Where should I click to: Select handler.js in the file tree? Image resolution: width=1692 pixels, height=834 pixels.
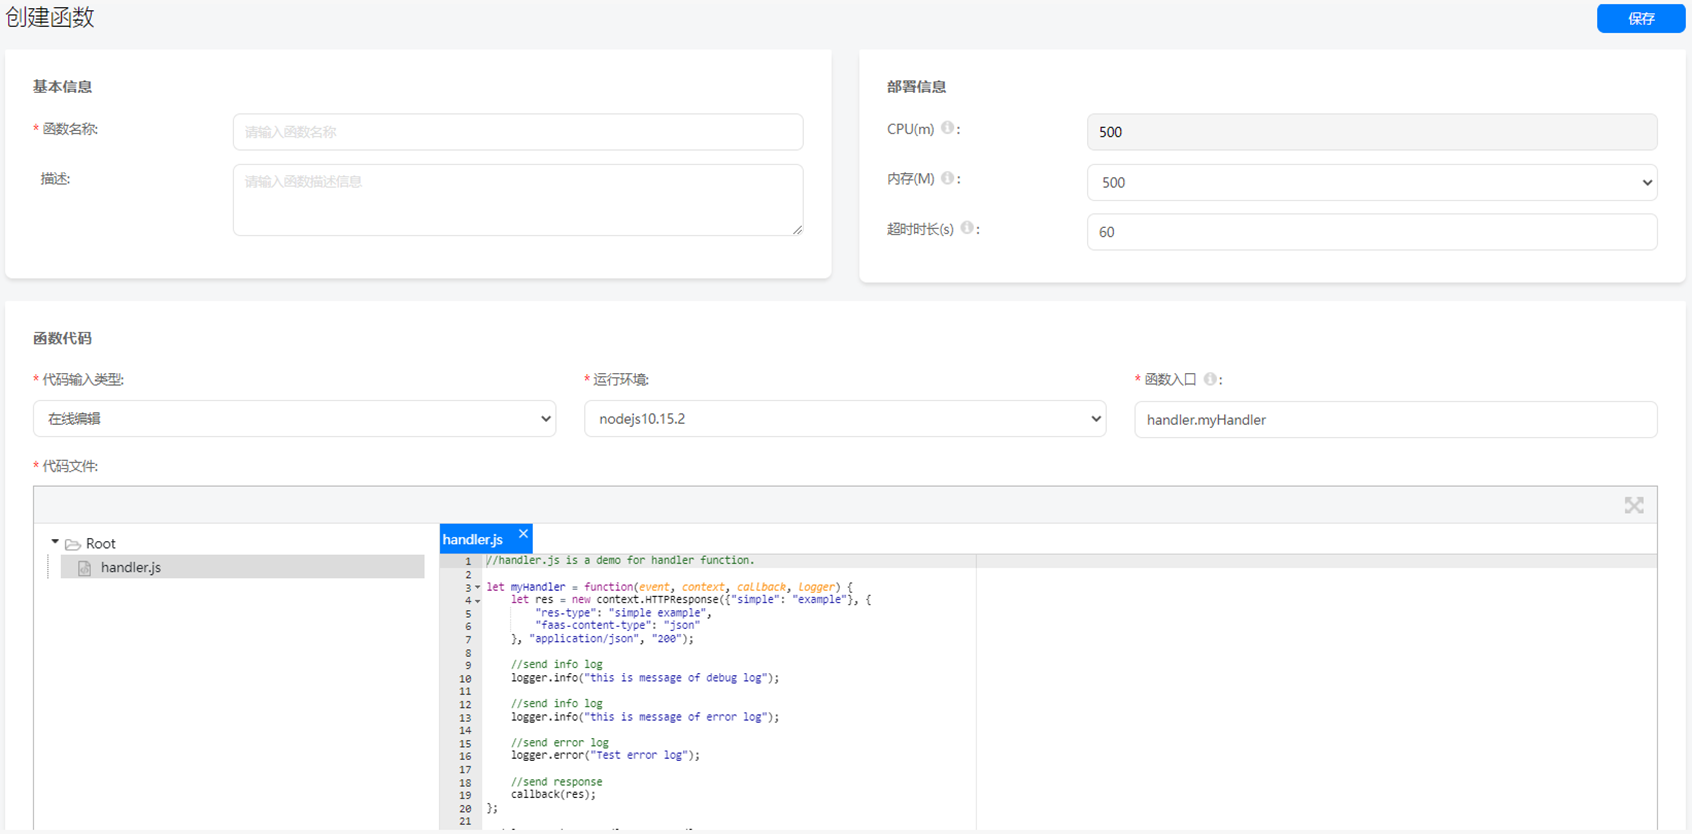pos(243,567)
